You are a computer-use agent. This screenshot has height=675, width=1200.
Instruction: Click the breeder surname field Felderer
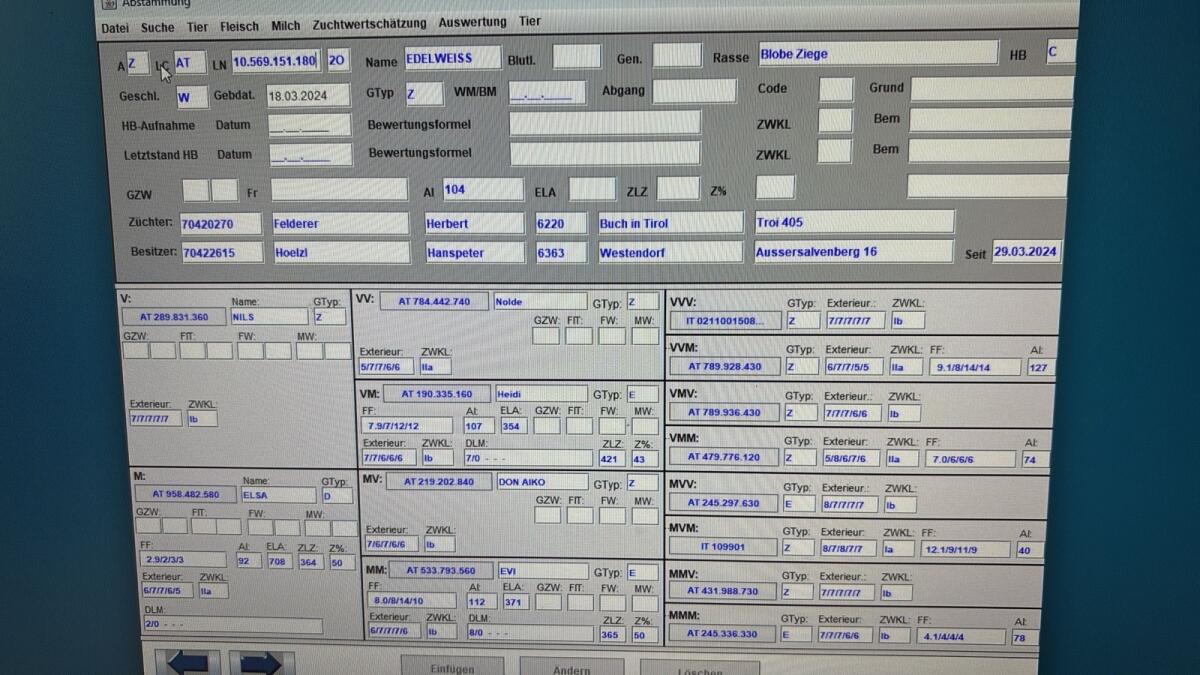tap(340, 223)
